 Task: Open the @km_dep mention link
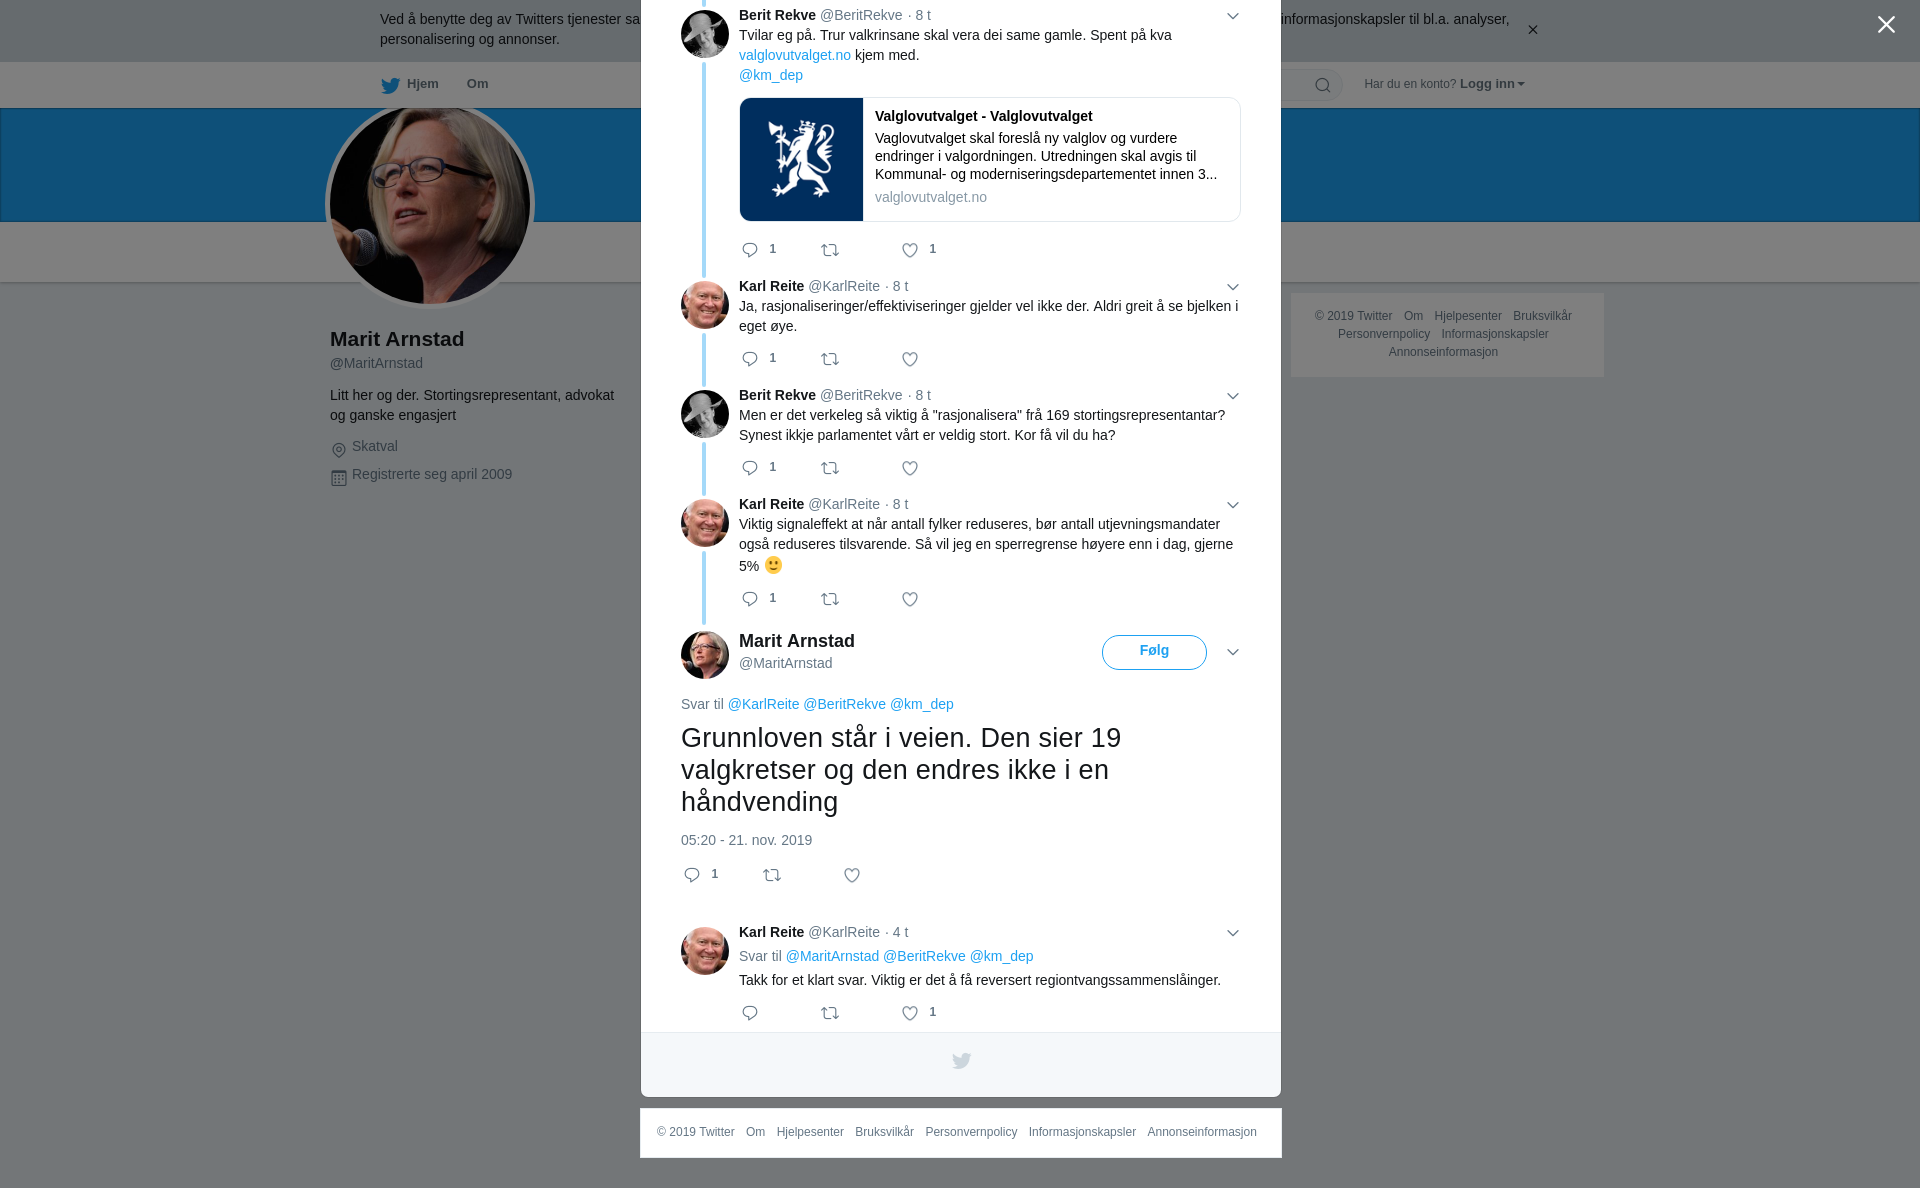click(771, 75)
